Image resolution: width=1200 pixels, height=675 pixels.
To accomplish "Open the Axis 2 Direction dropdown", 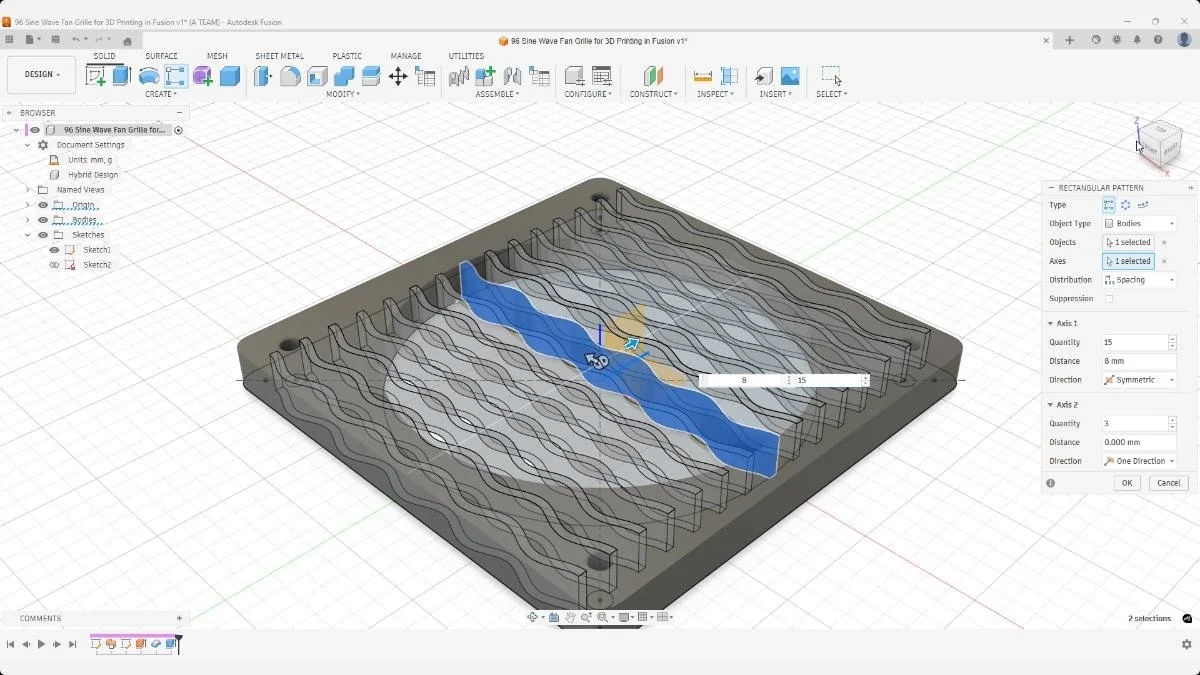I will point(1139,461).
